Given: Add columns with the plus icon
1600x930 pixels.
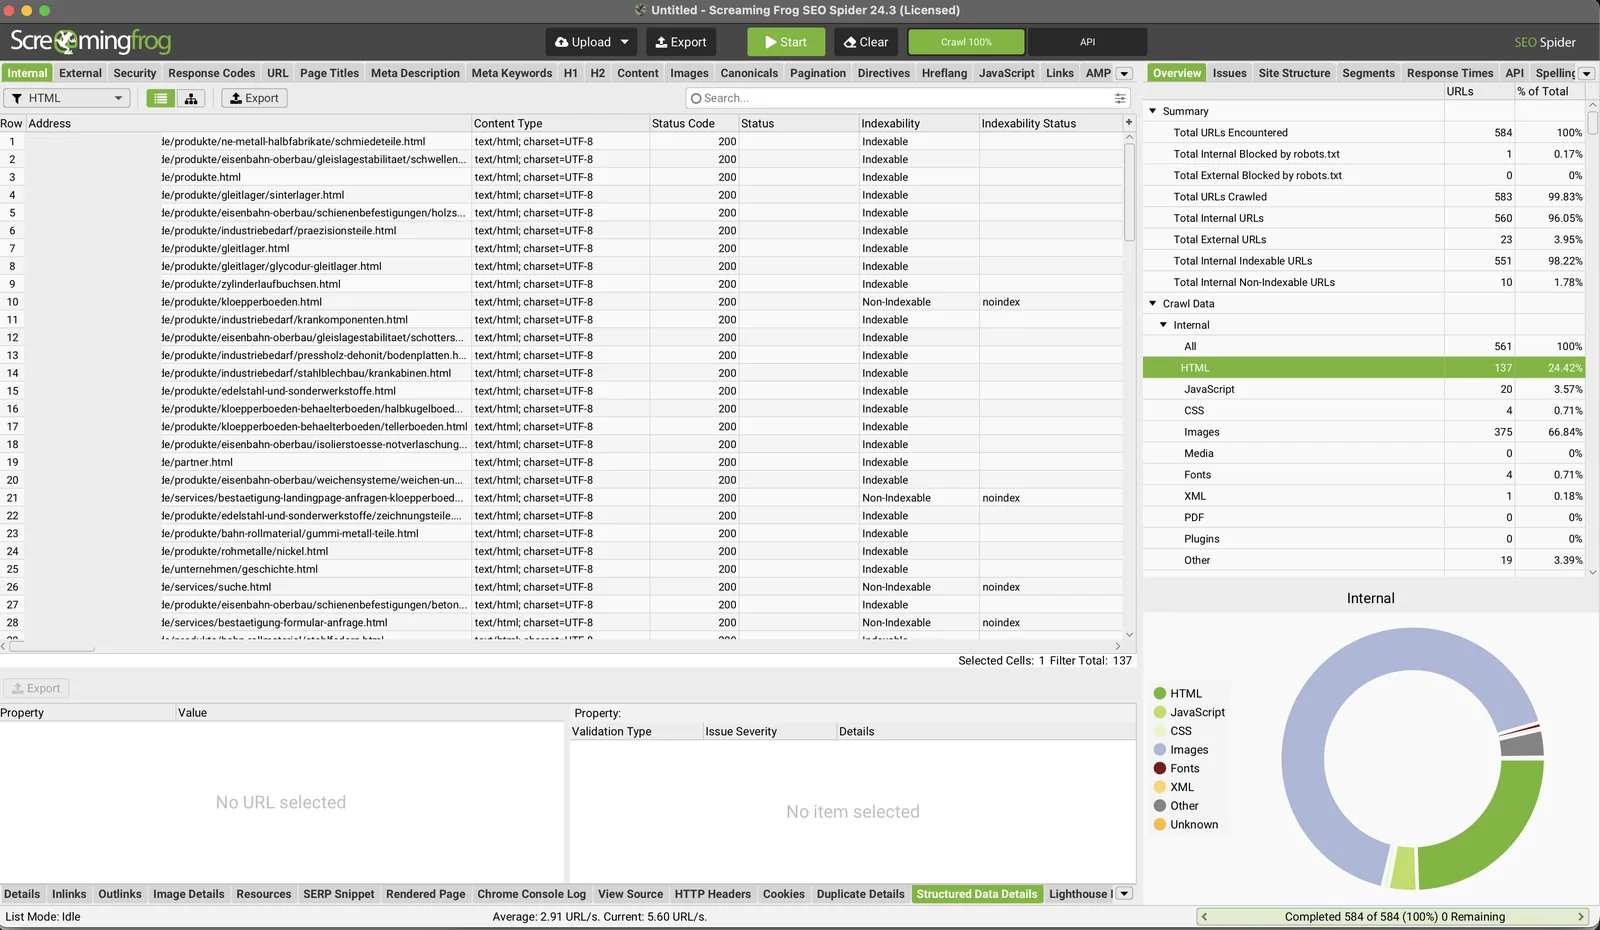Looking at the screenshot, I should tap(1129, 123).
